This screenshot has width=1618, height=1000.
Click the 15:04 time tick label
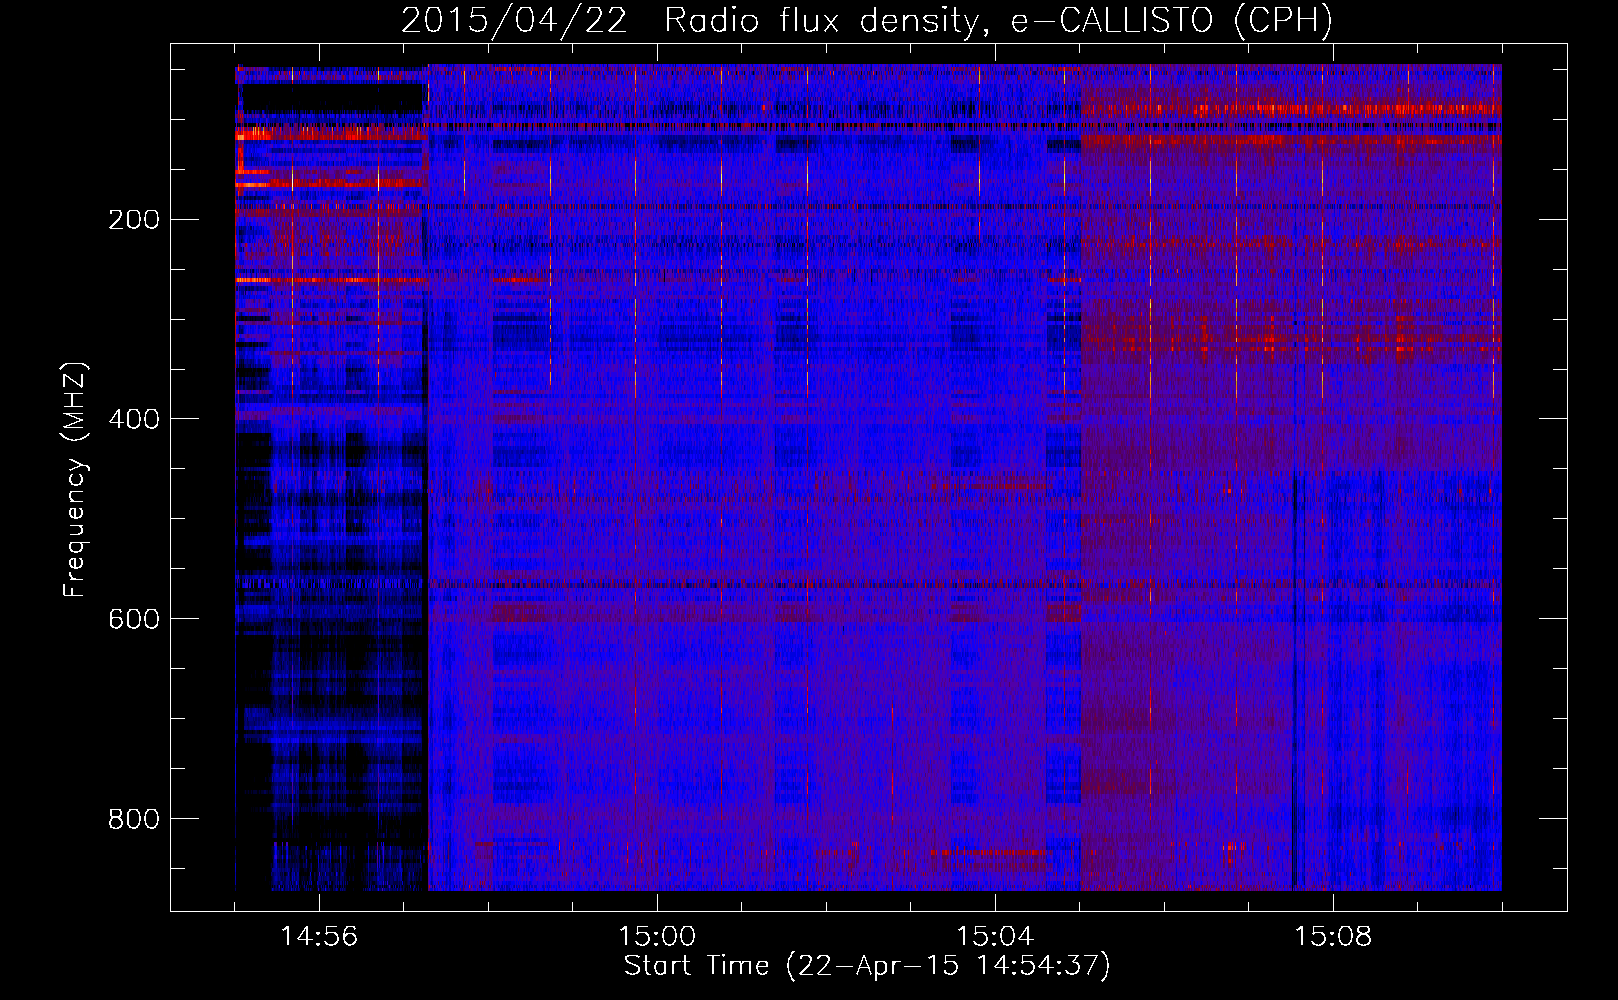pos(995,937)
